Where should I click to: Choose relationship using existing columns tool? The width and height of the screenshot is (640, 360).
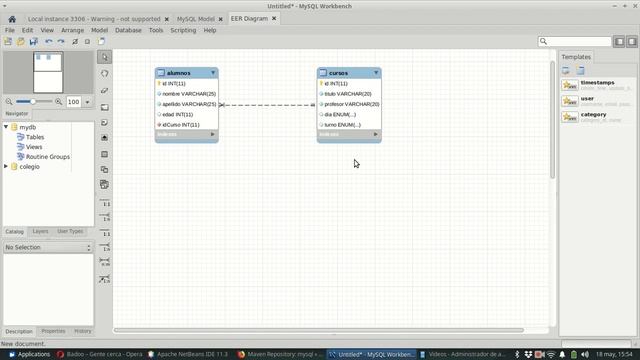click(x=105, y=280)
